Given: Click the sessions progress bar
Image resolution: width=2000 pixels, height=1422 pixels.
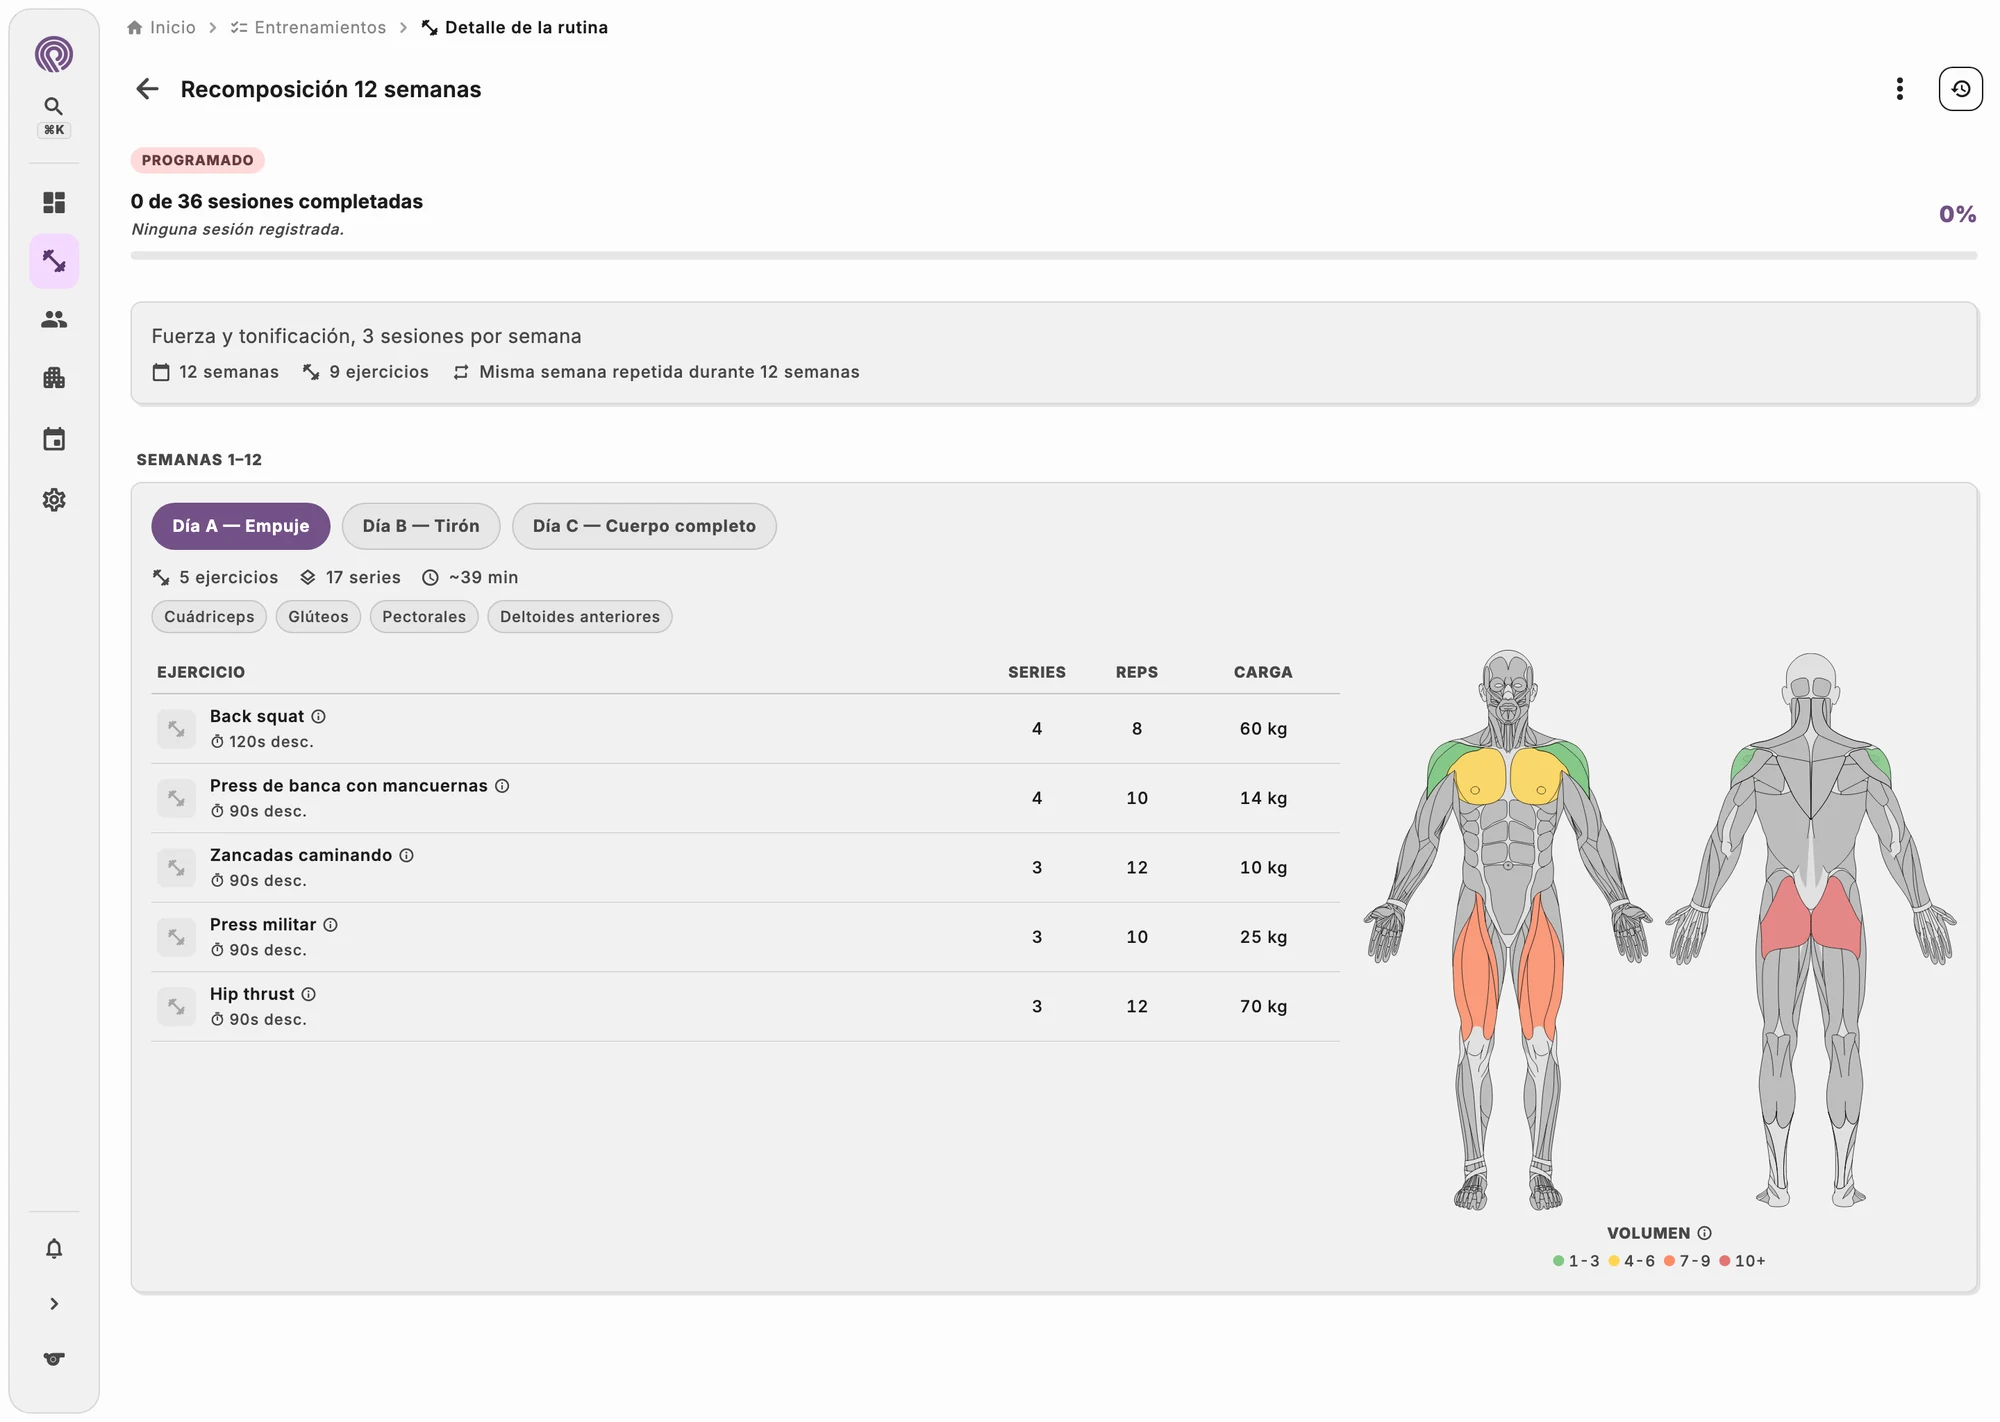Looking at the screenshot, I should point(1053,256).
